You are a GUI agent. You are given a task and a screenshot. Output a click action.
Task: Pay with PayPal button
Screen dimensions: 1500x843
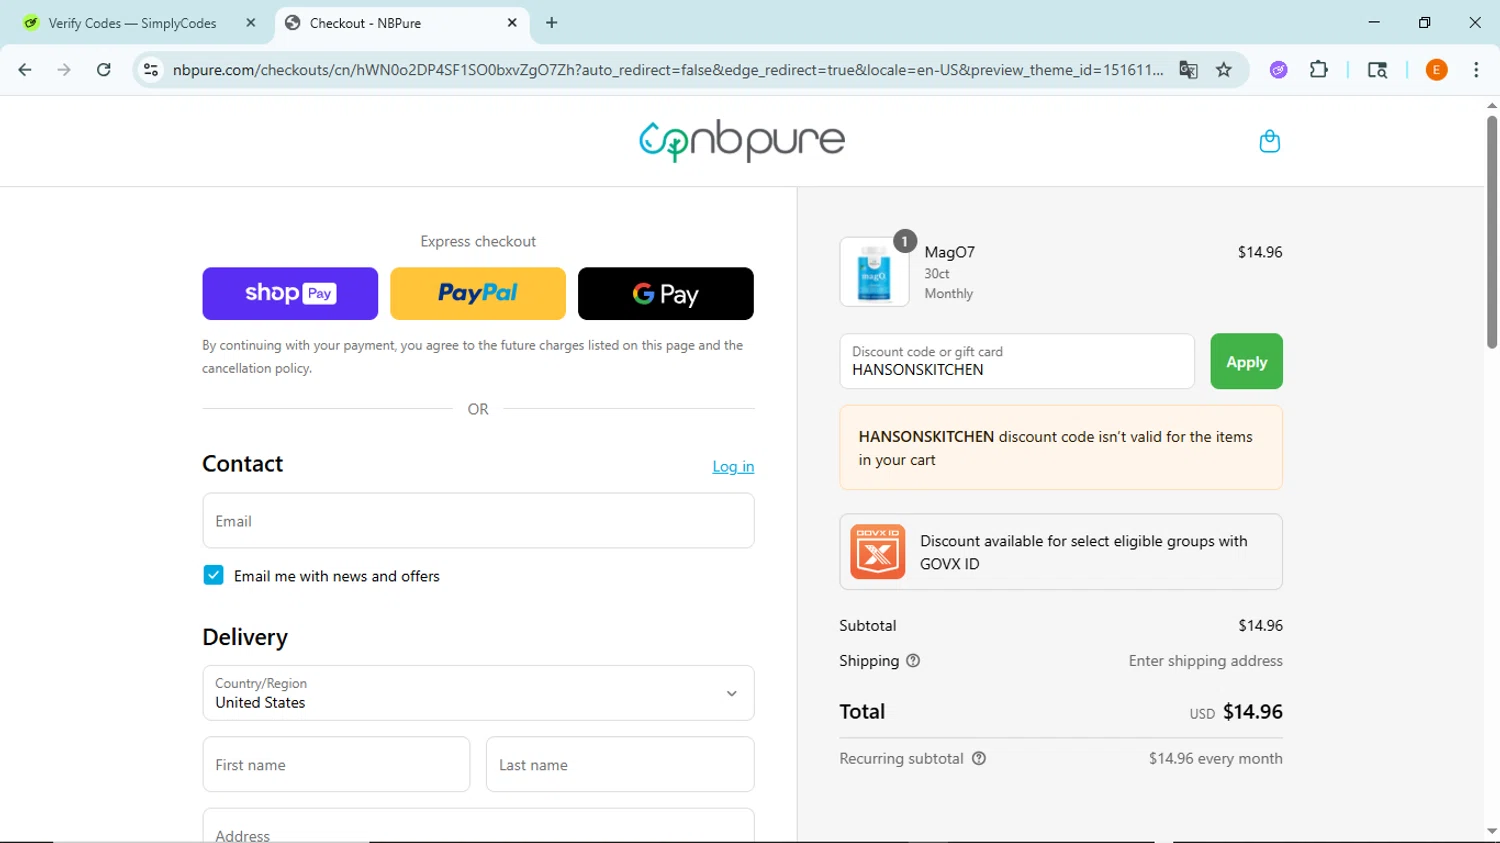tap(478, 294)
